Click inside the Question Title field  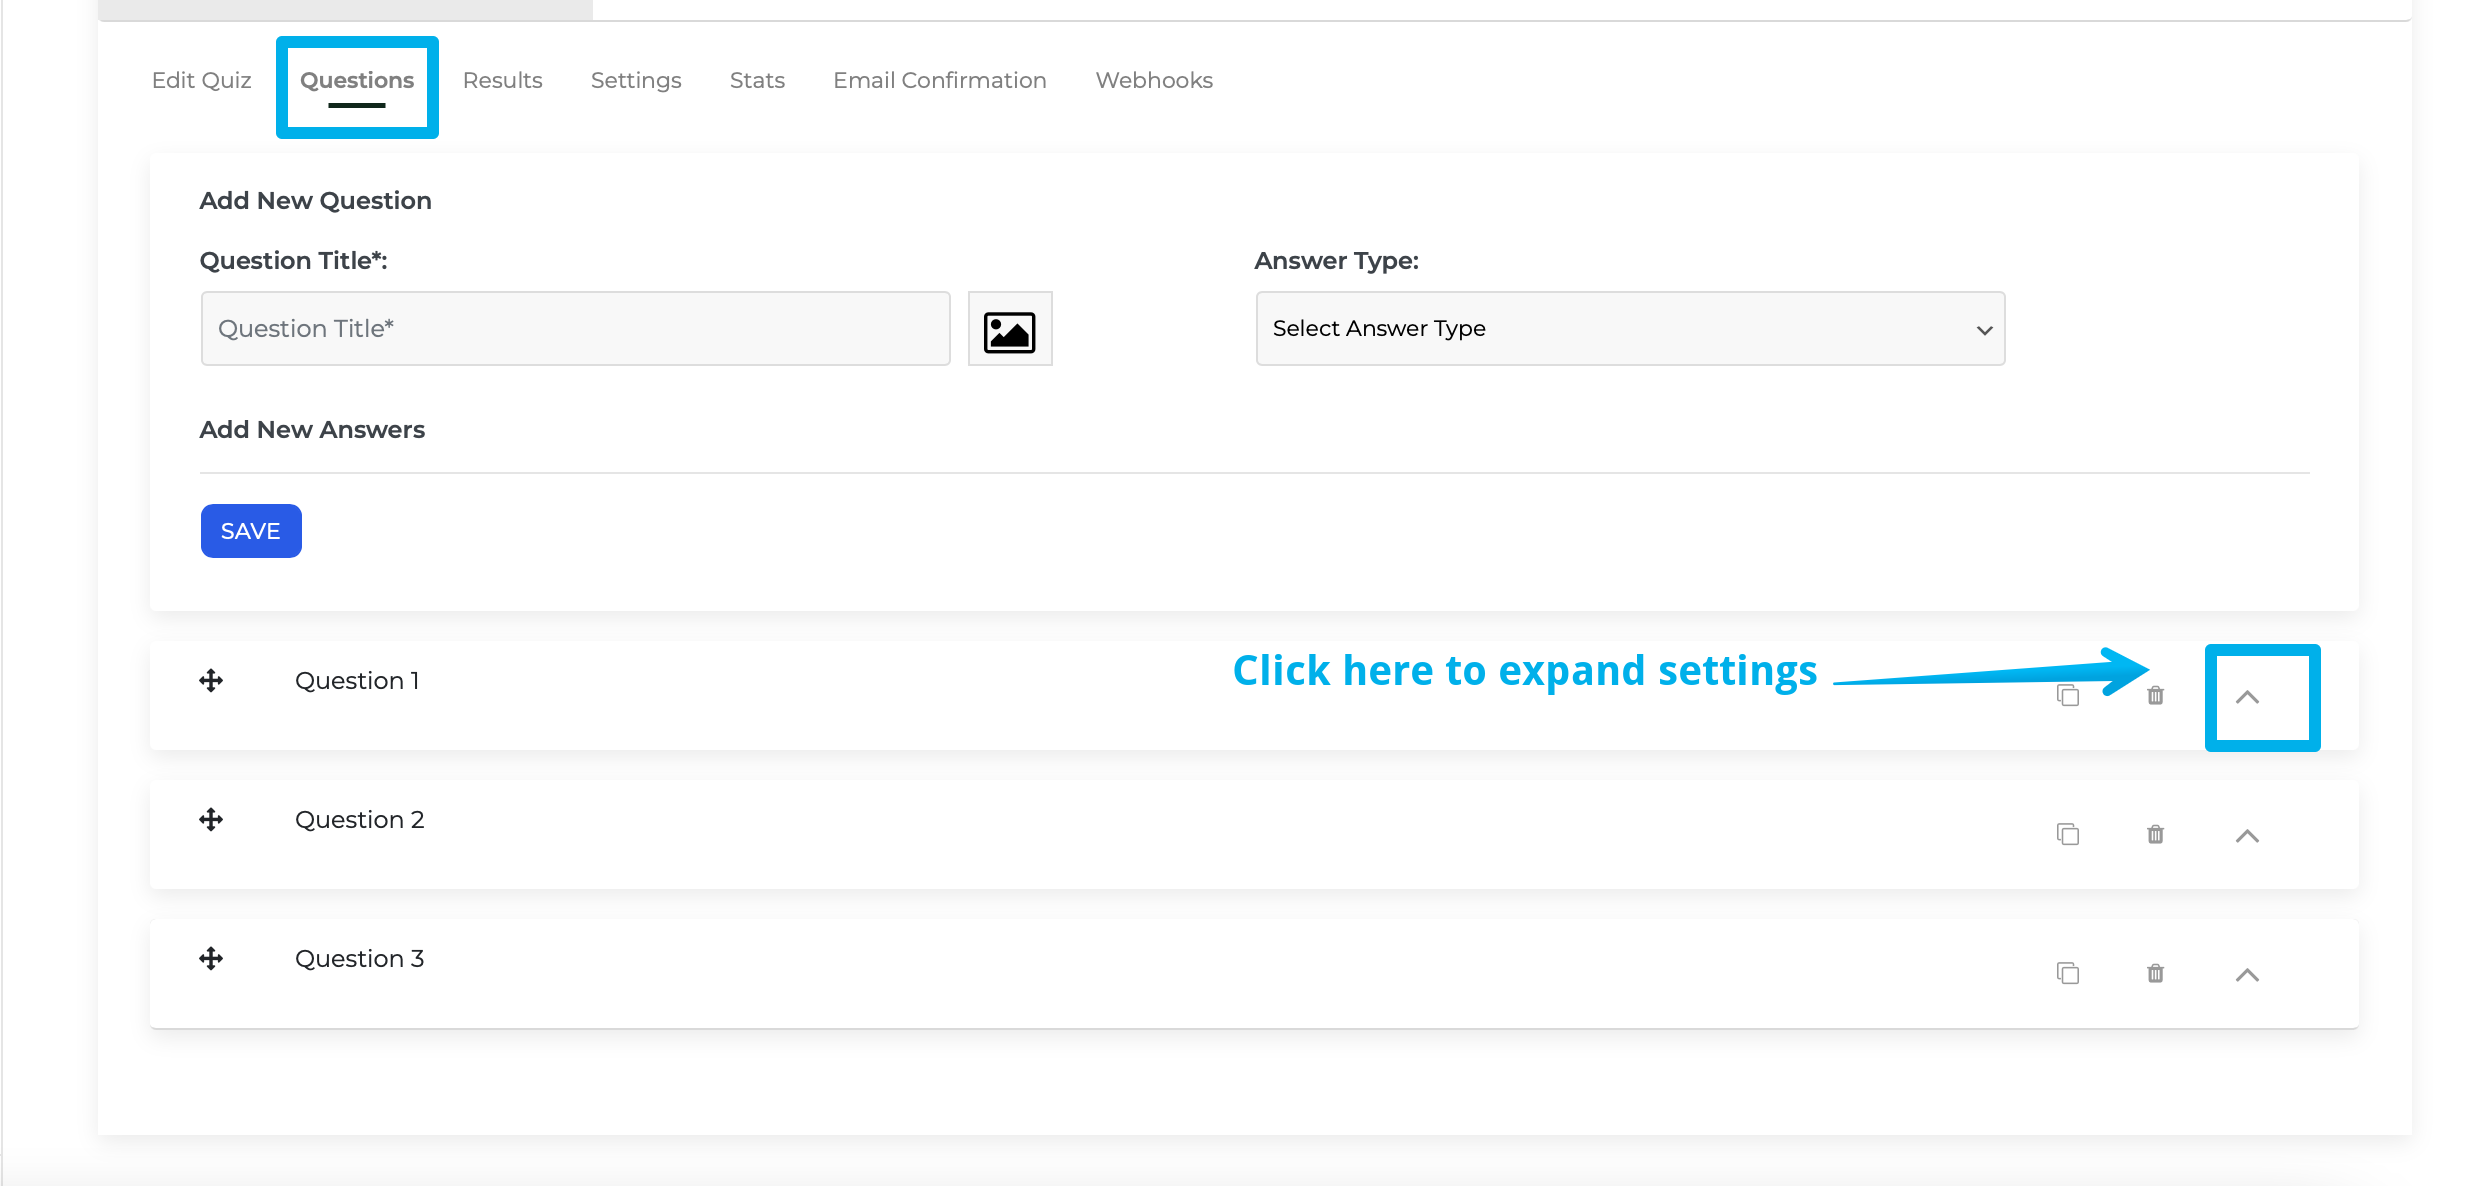tap(575, 328)
